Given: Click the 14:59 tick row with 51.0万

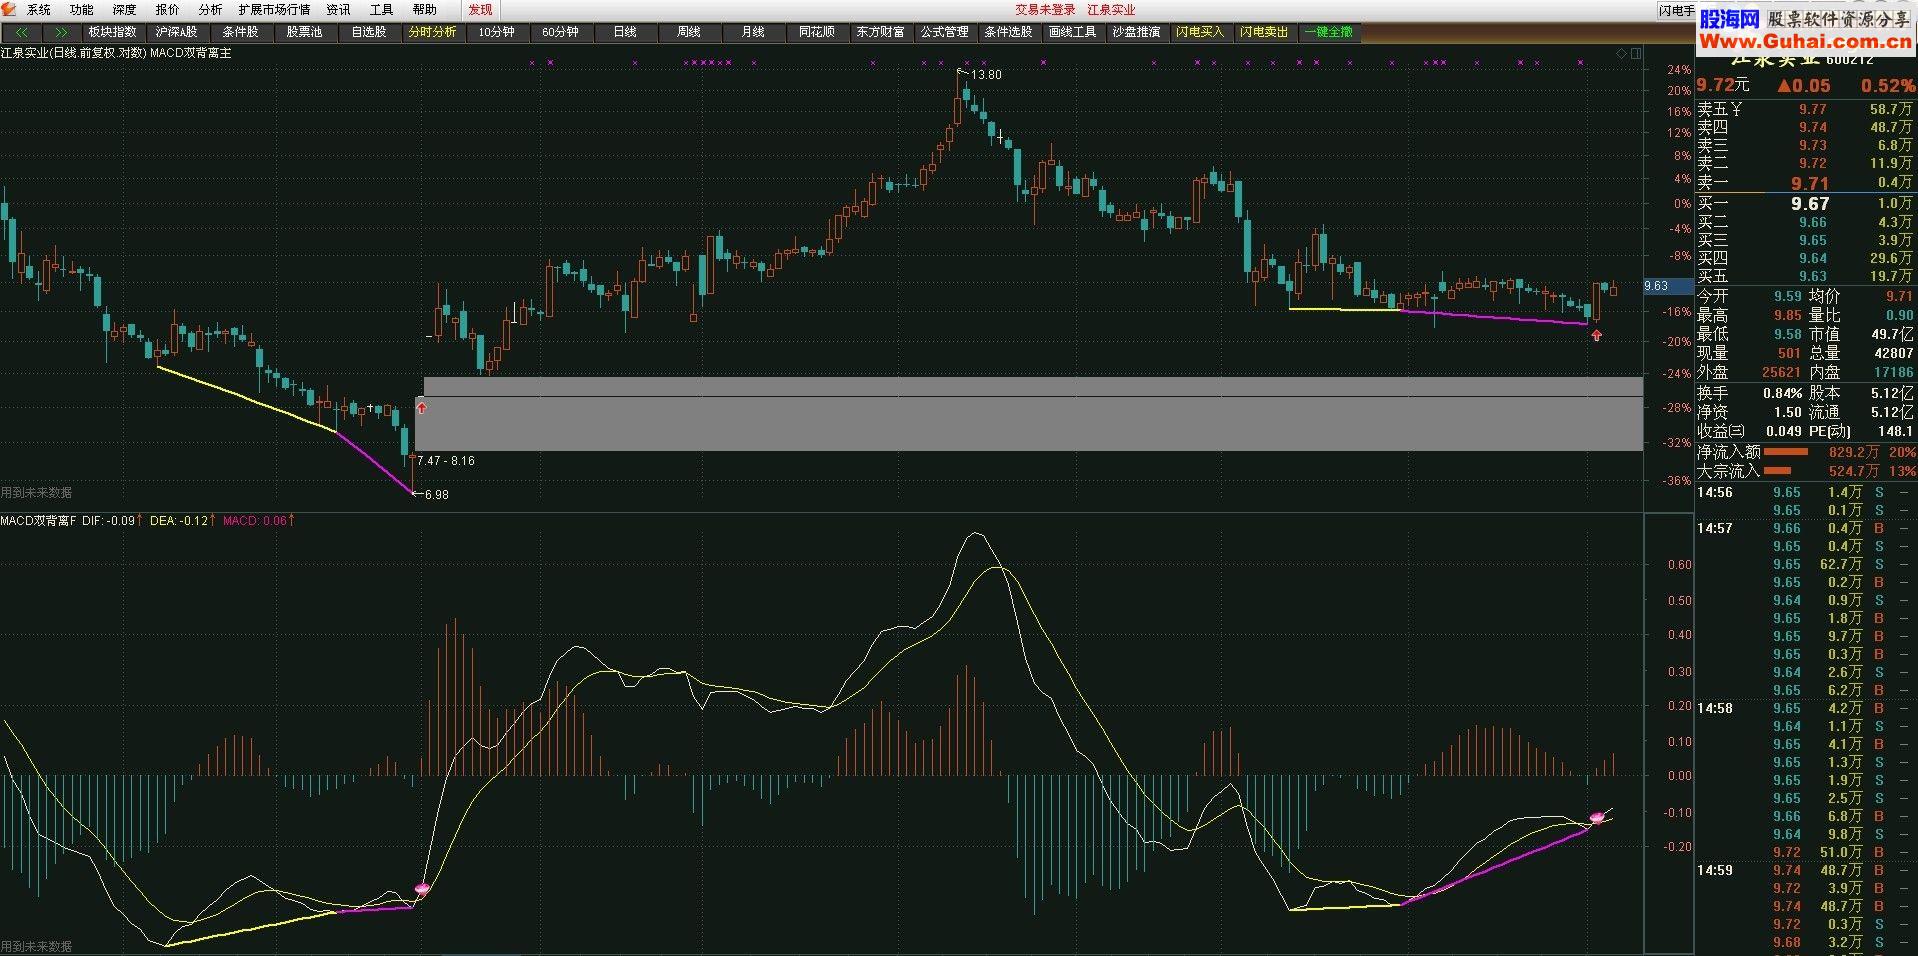Looking at the screenshot, I should pyautogui.click(x=1805, y=853).
